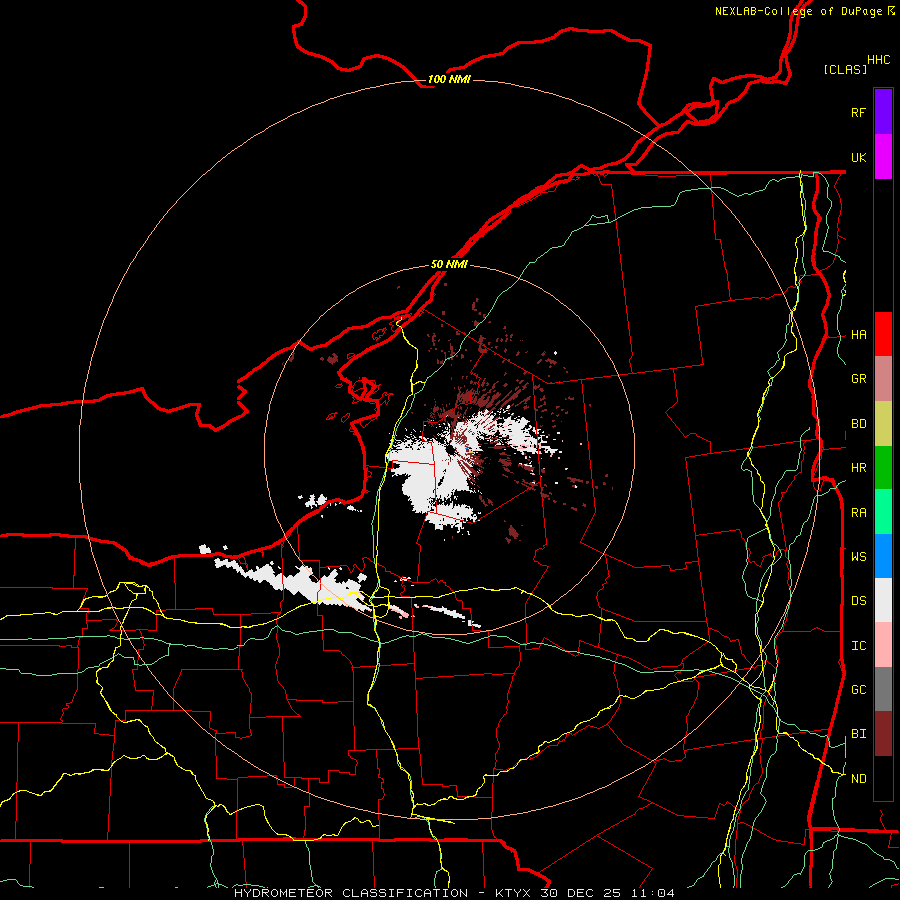Choose the blue WS legend swatch
Image resolution: width=900 pixels, height=900 pixels.
coord(883,556)
